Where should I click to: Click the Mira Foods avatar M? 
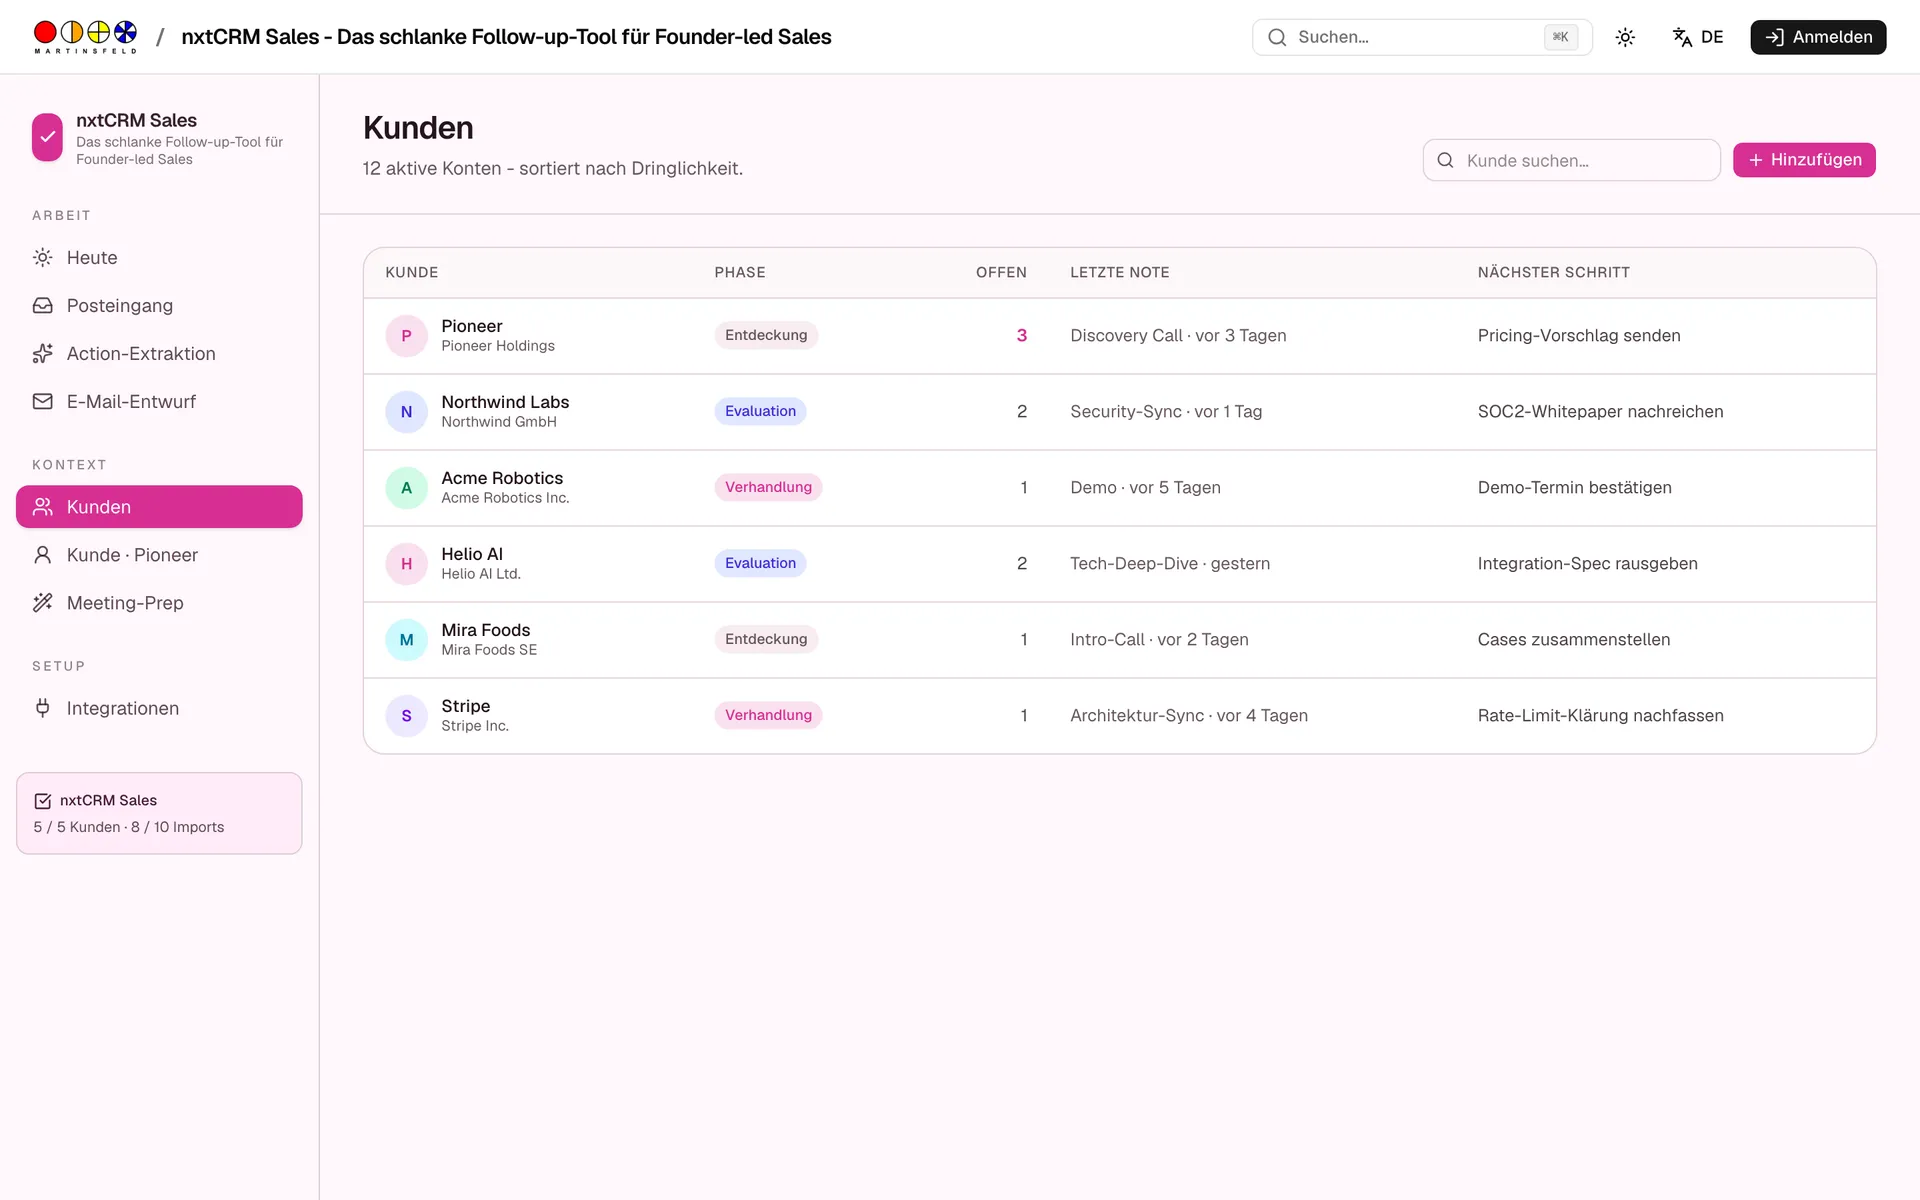point(406,640)
